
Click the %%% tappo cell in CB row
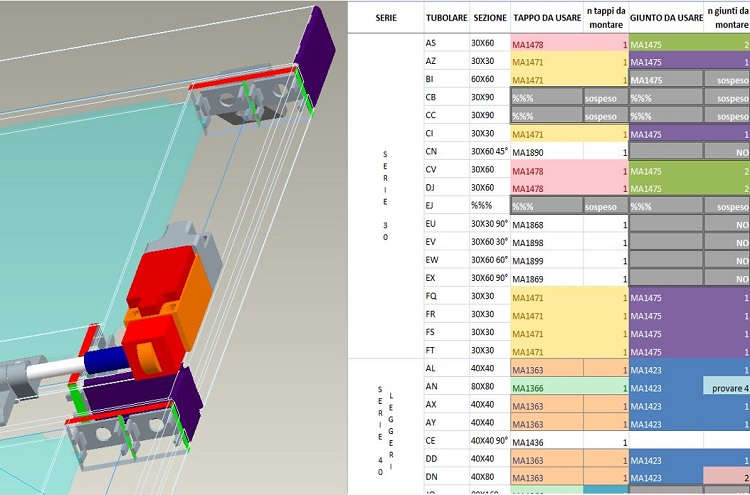pyautogui.click(x=547, y=97)
